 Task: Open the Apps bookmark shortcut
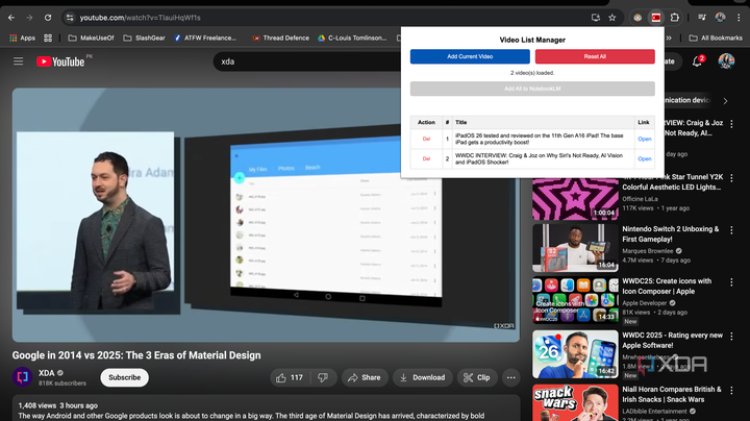tap(22, 38)
